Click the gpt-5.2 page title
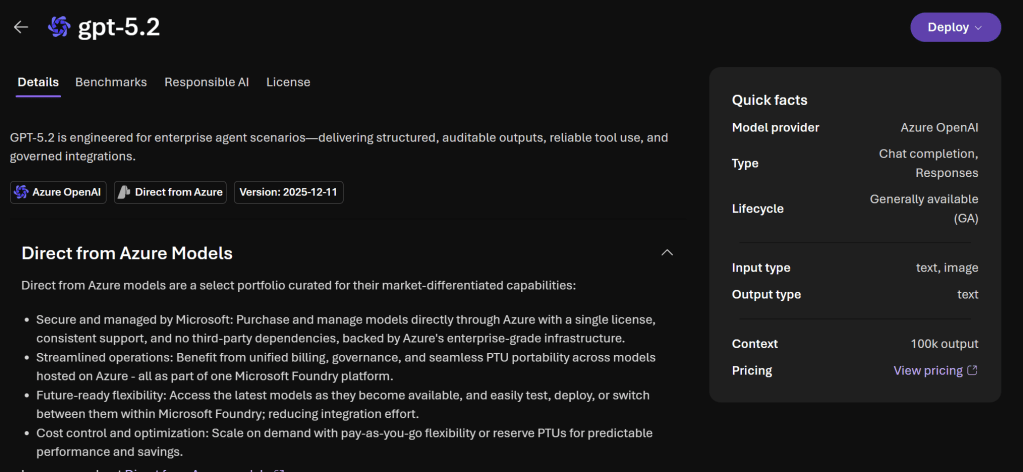The image size is (1023, 472). (x=119, y=27)
